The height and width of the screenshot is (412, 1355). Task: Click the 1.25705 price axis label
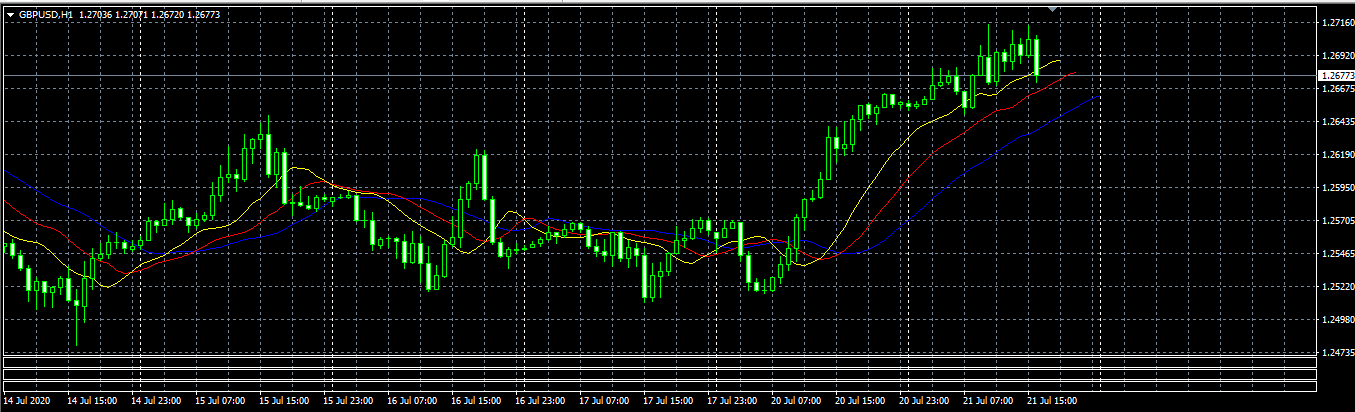click(1337, 220)
